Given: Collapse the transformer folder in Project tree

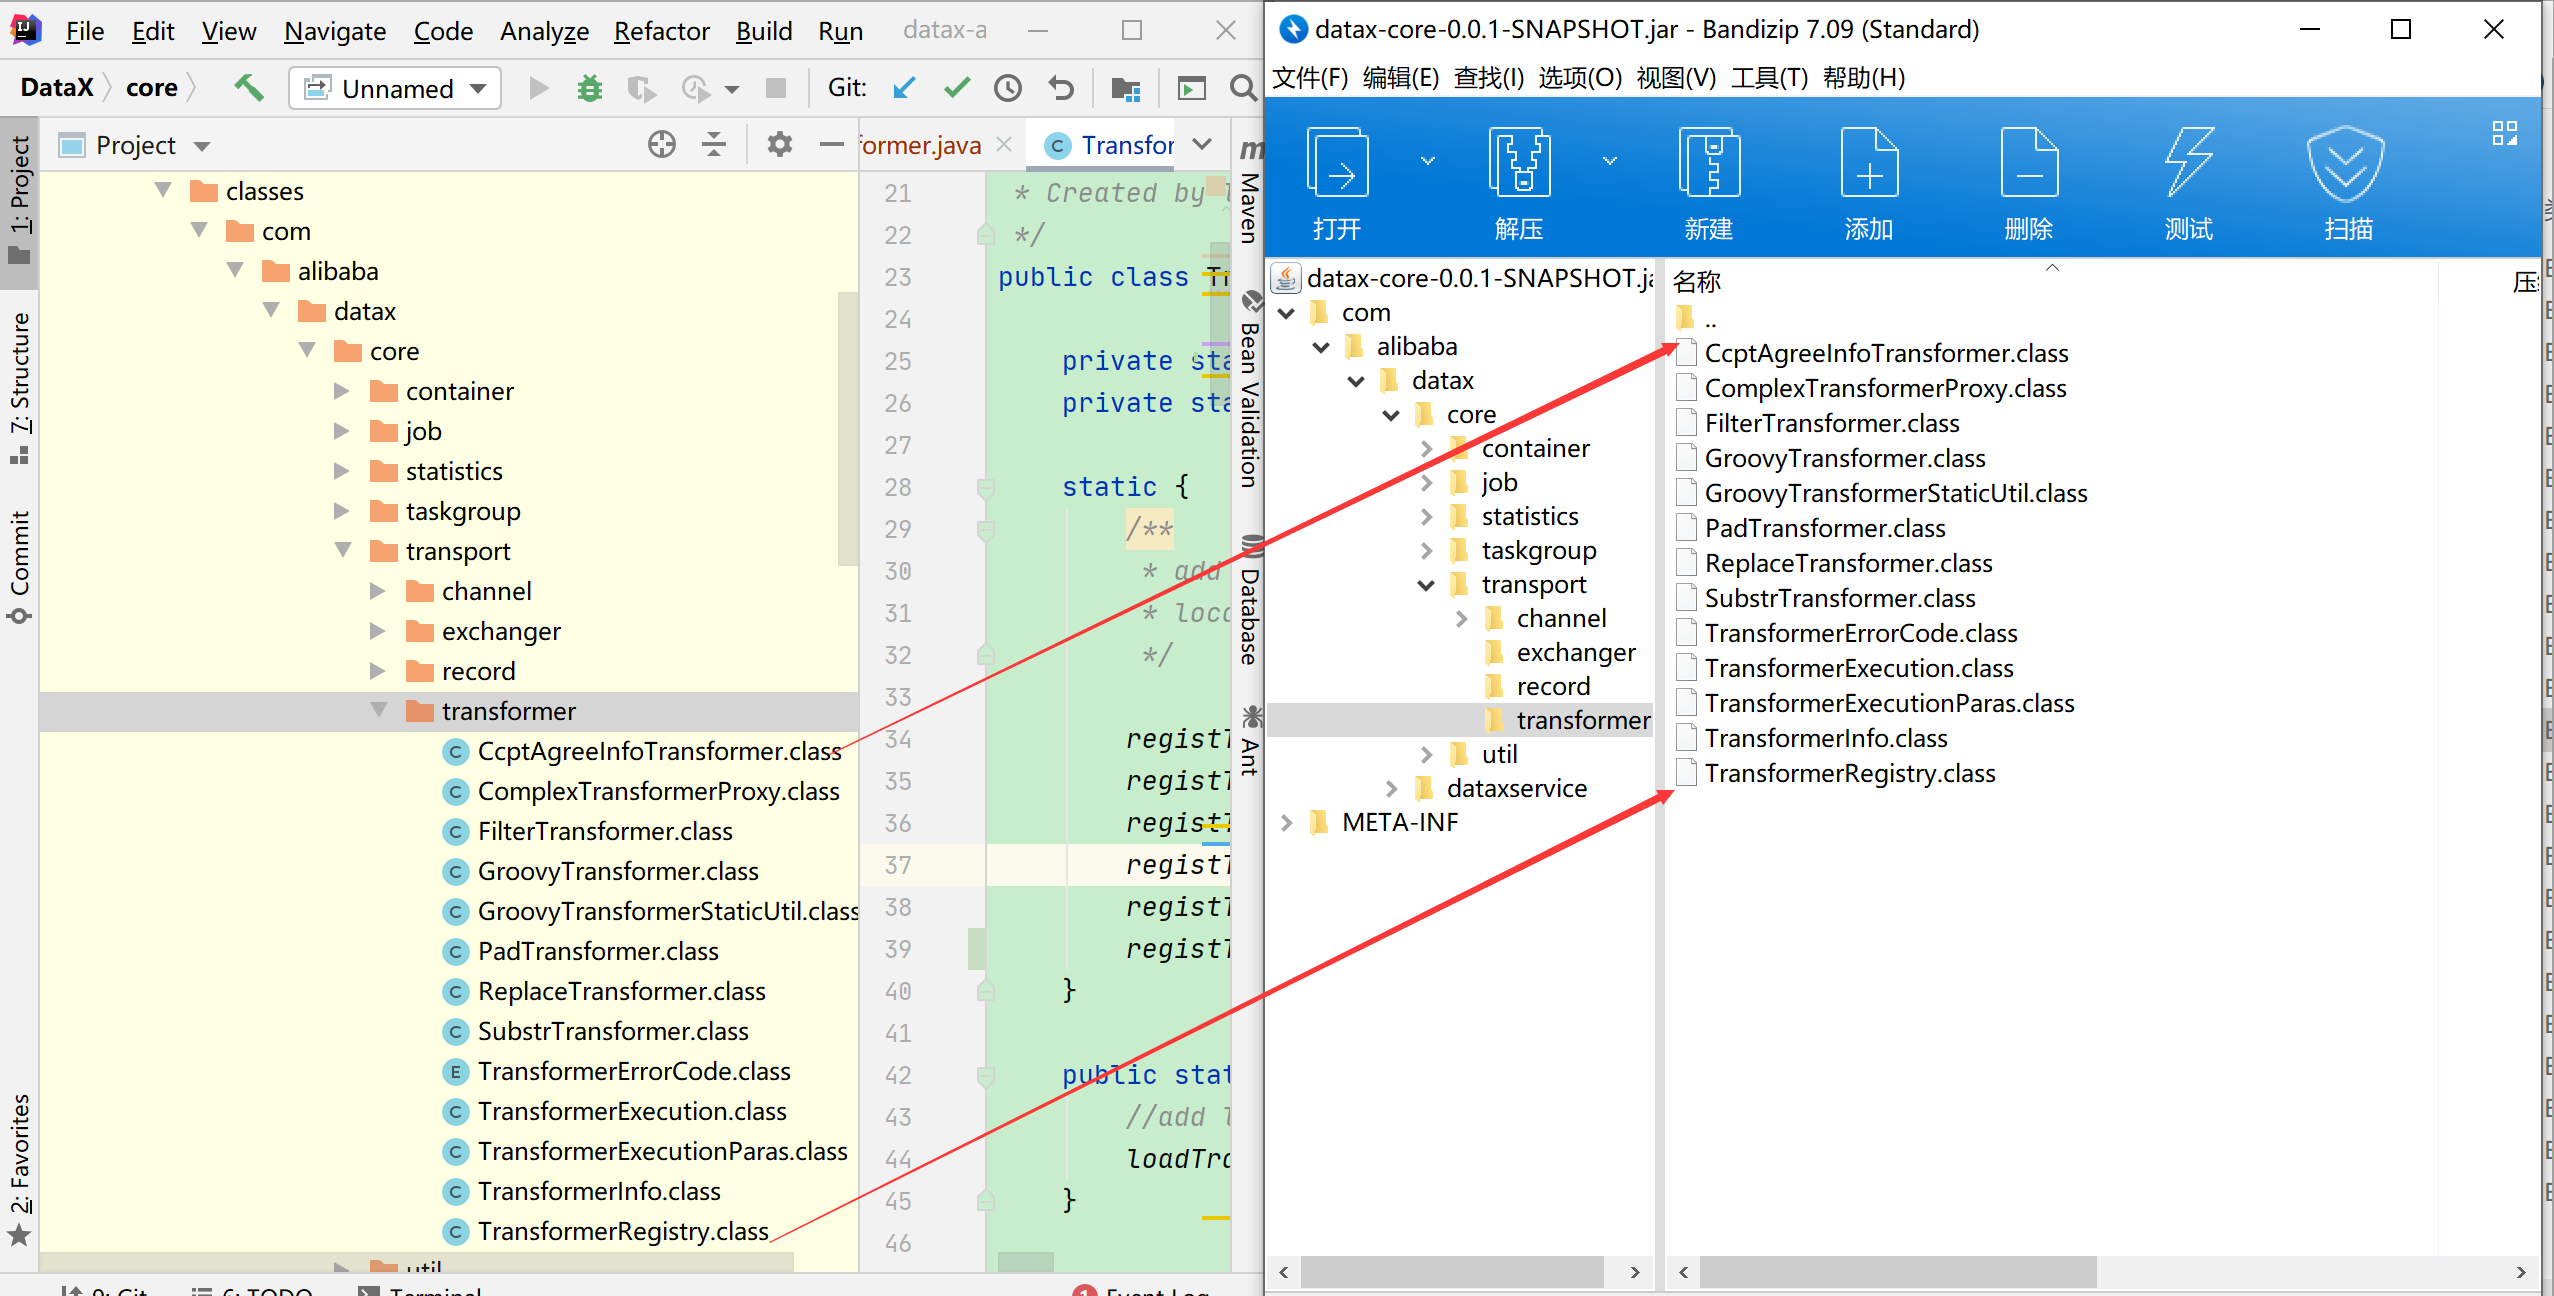Looking at the screenshot, I should [379, 711].
